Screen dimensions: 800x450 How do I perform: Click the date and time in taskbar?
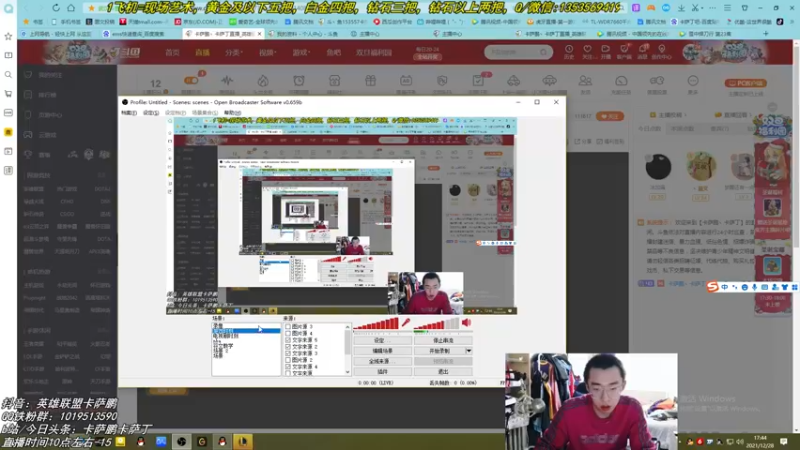(x=760, y=442)
